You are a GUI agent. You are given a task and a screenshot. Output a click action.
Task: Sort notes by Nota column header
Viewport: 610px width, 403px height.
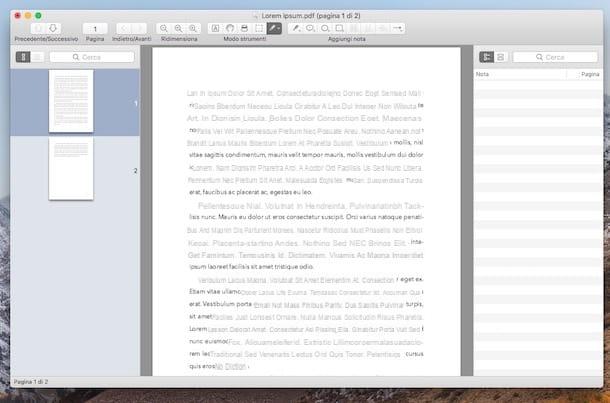pyautogui.click(x=521, y=74)
